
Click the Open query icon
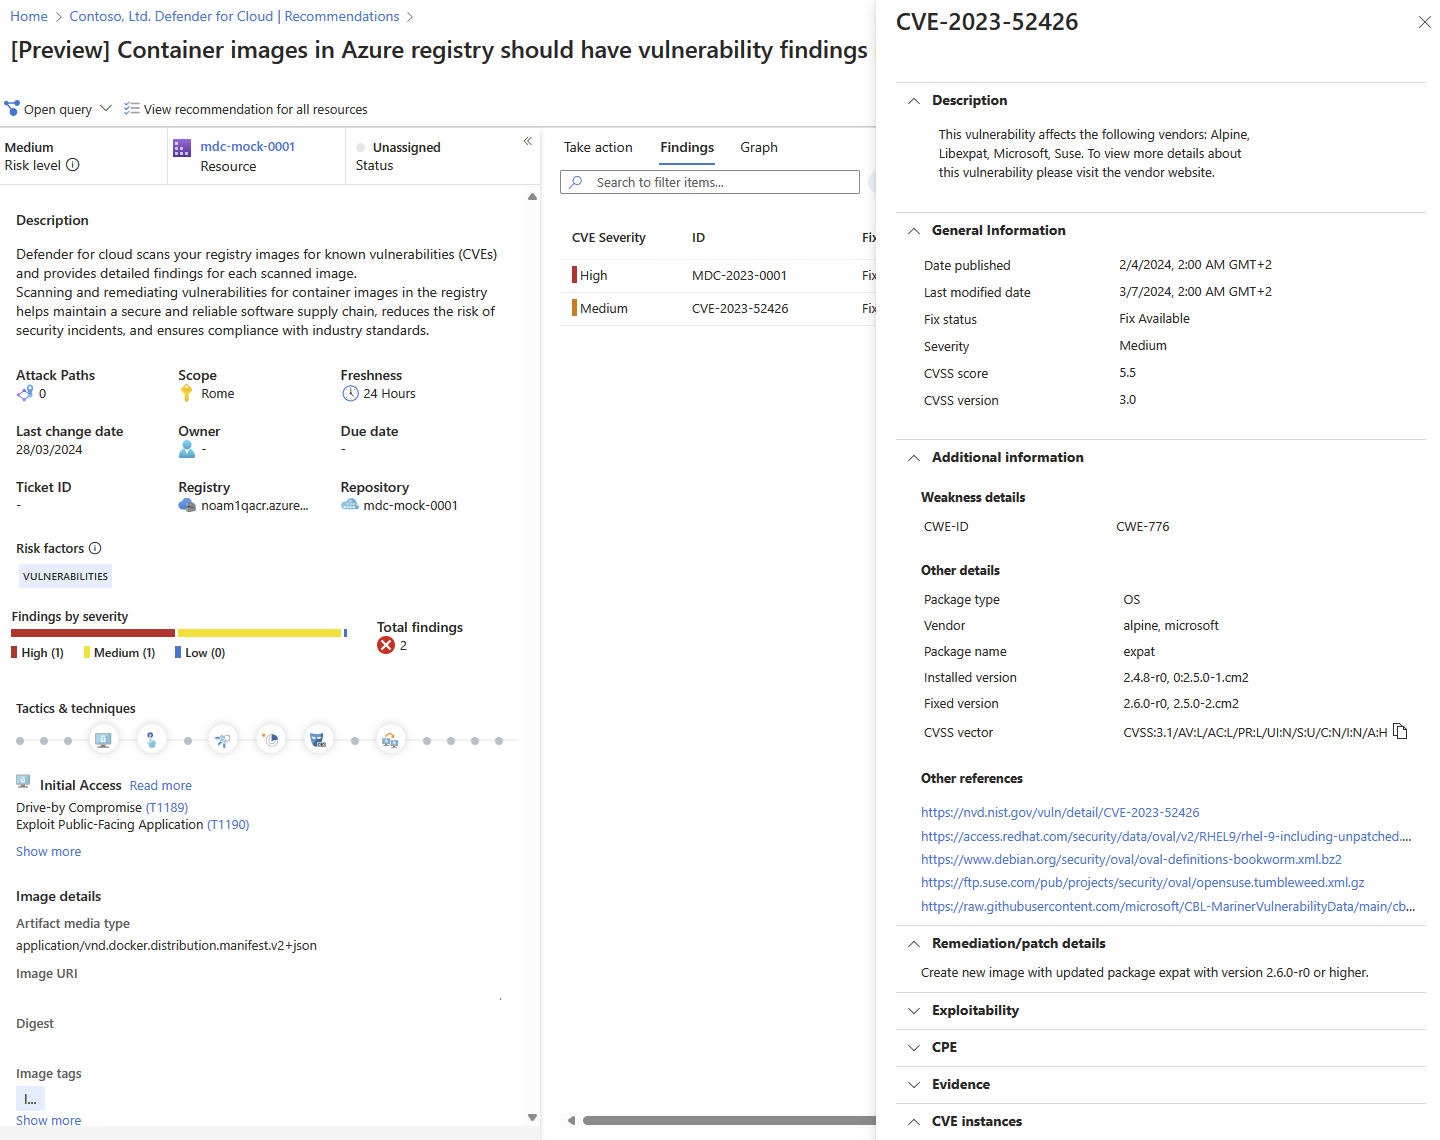point(12,109)
